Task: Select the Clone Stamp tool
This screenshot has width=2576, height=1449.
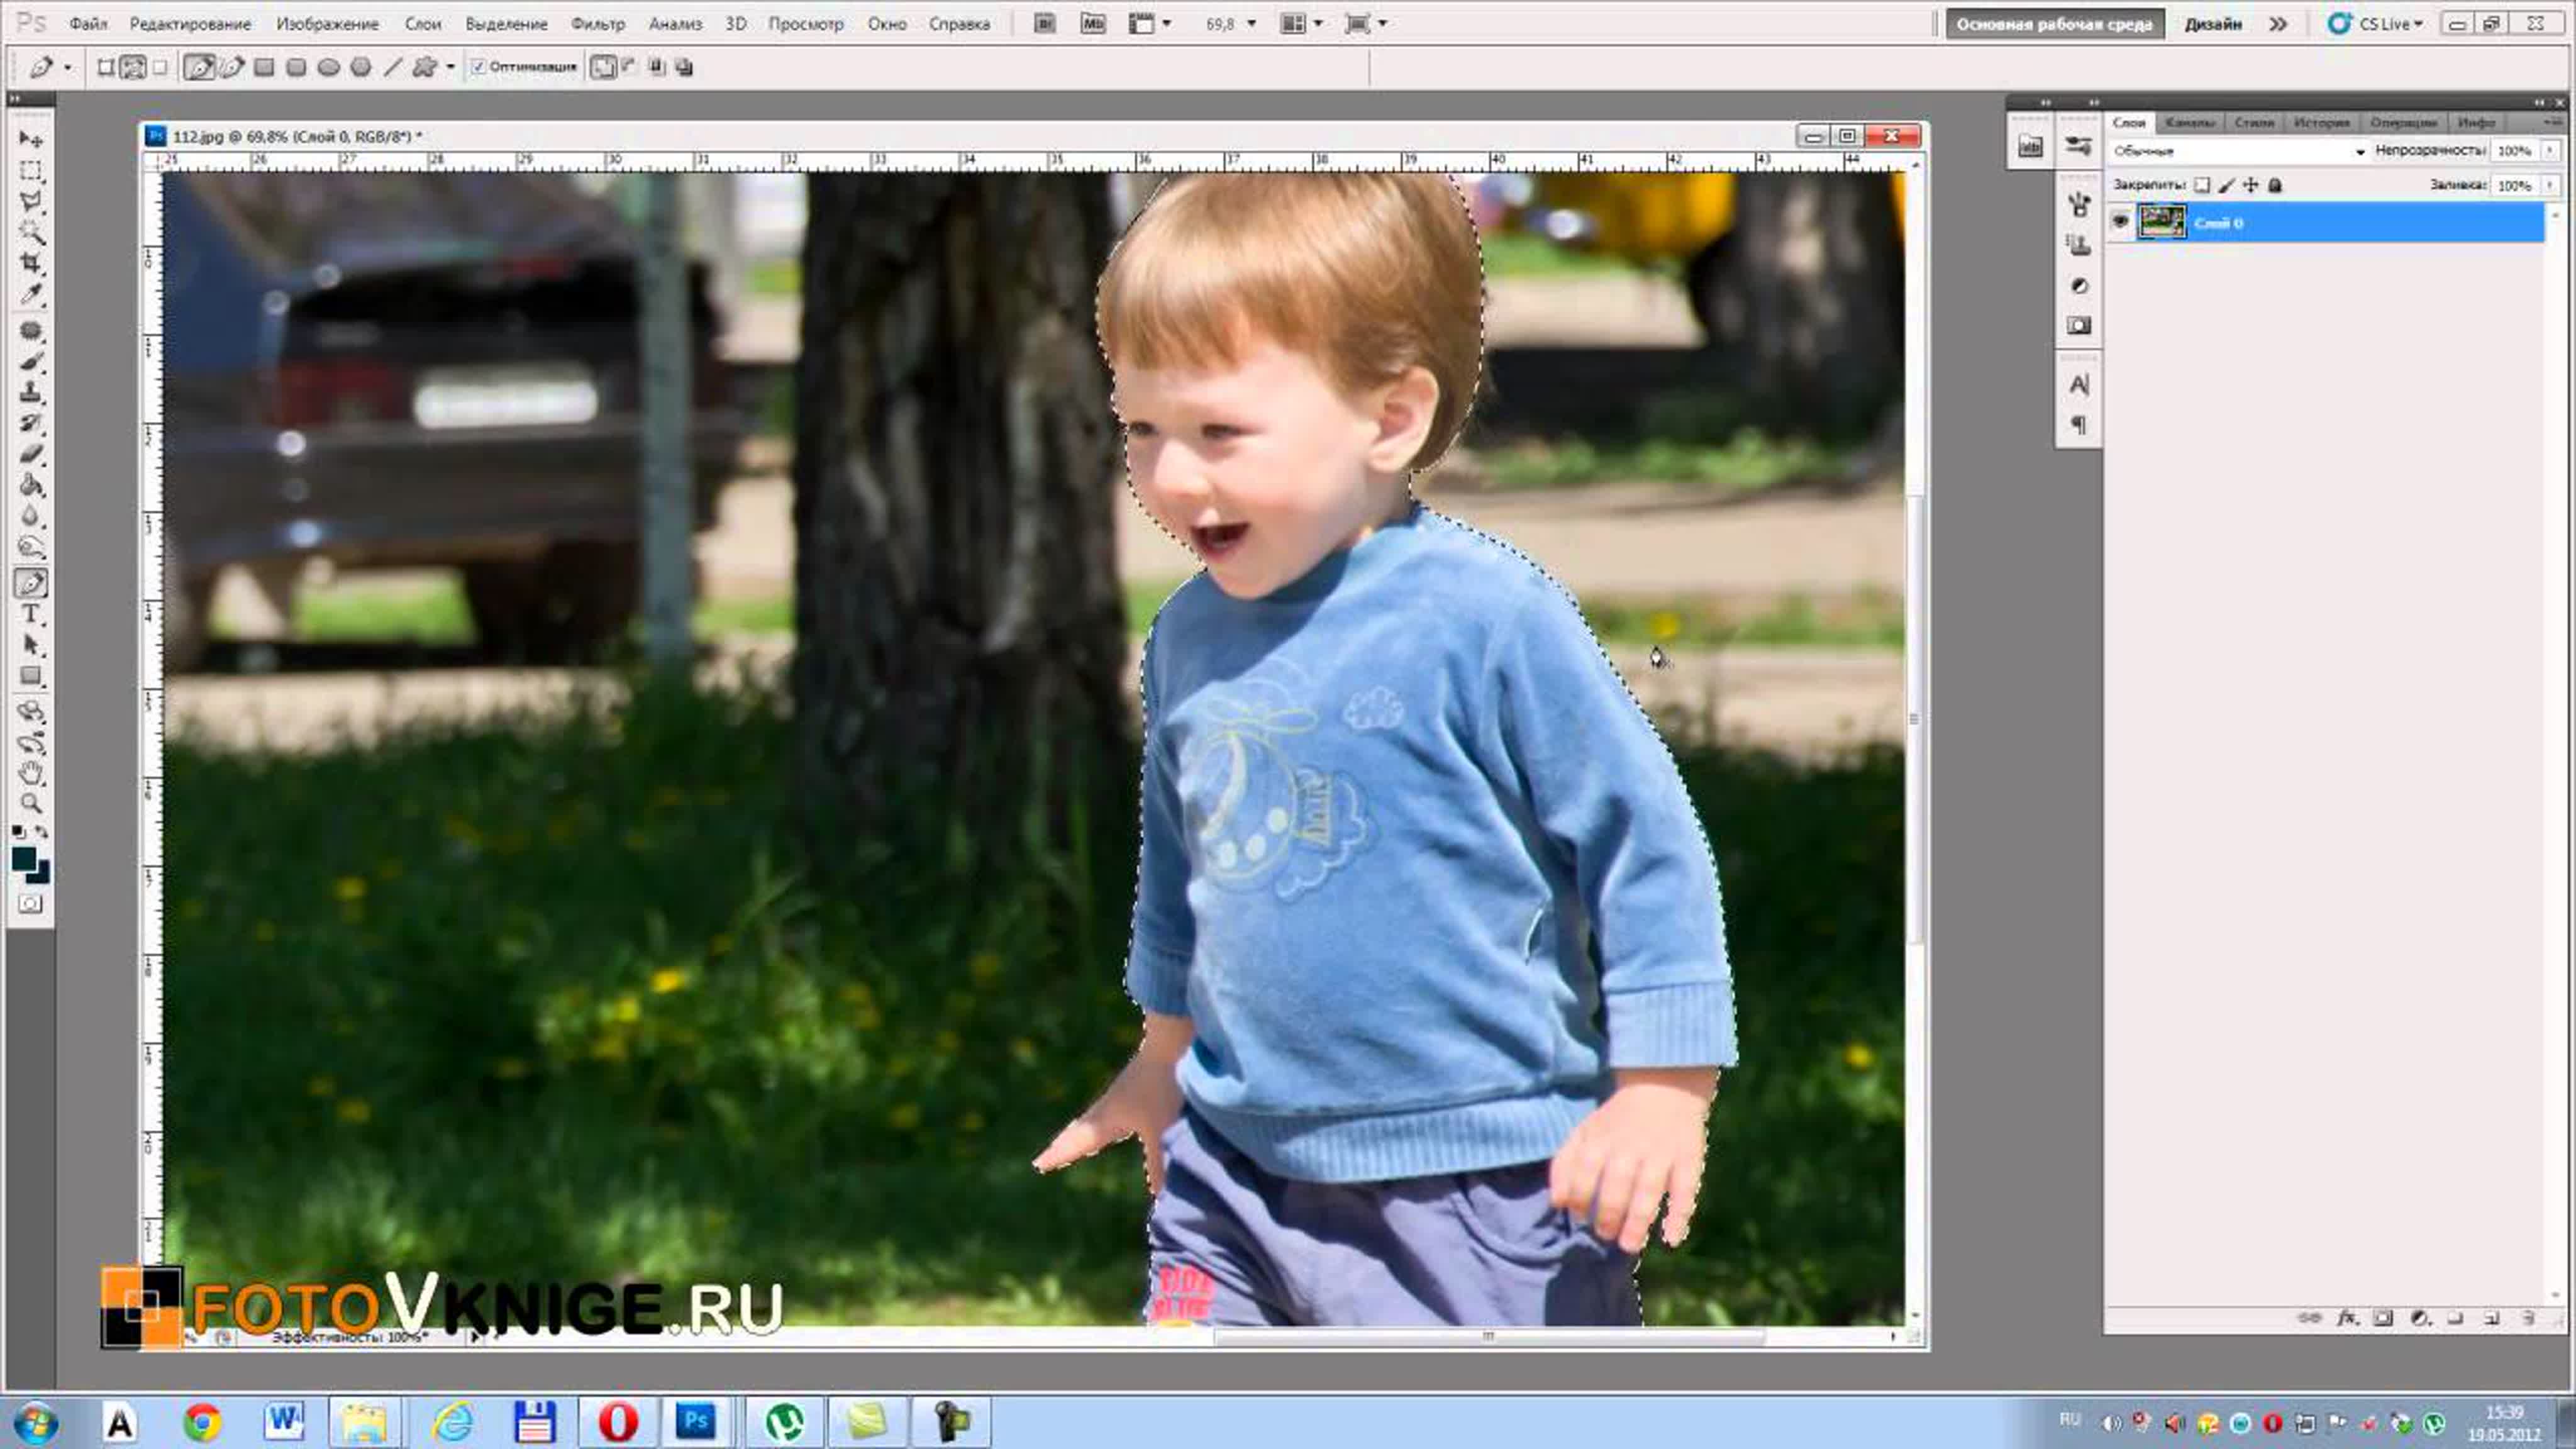Action: tap(31, 392)
